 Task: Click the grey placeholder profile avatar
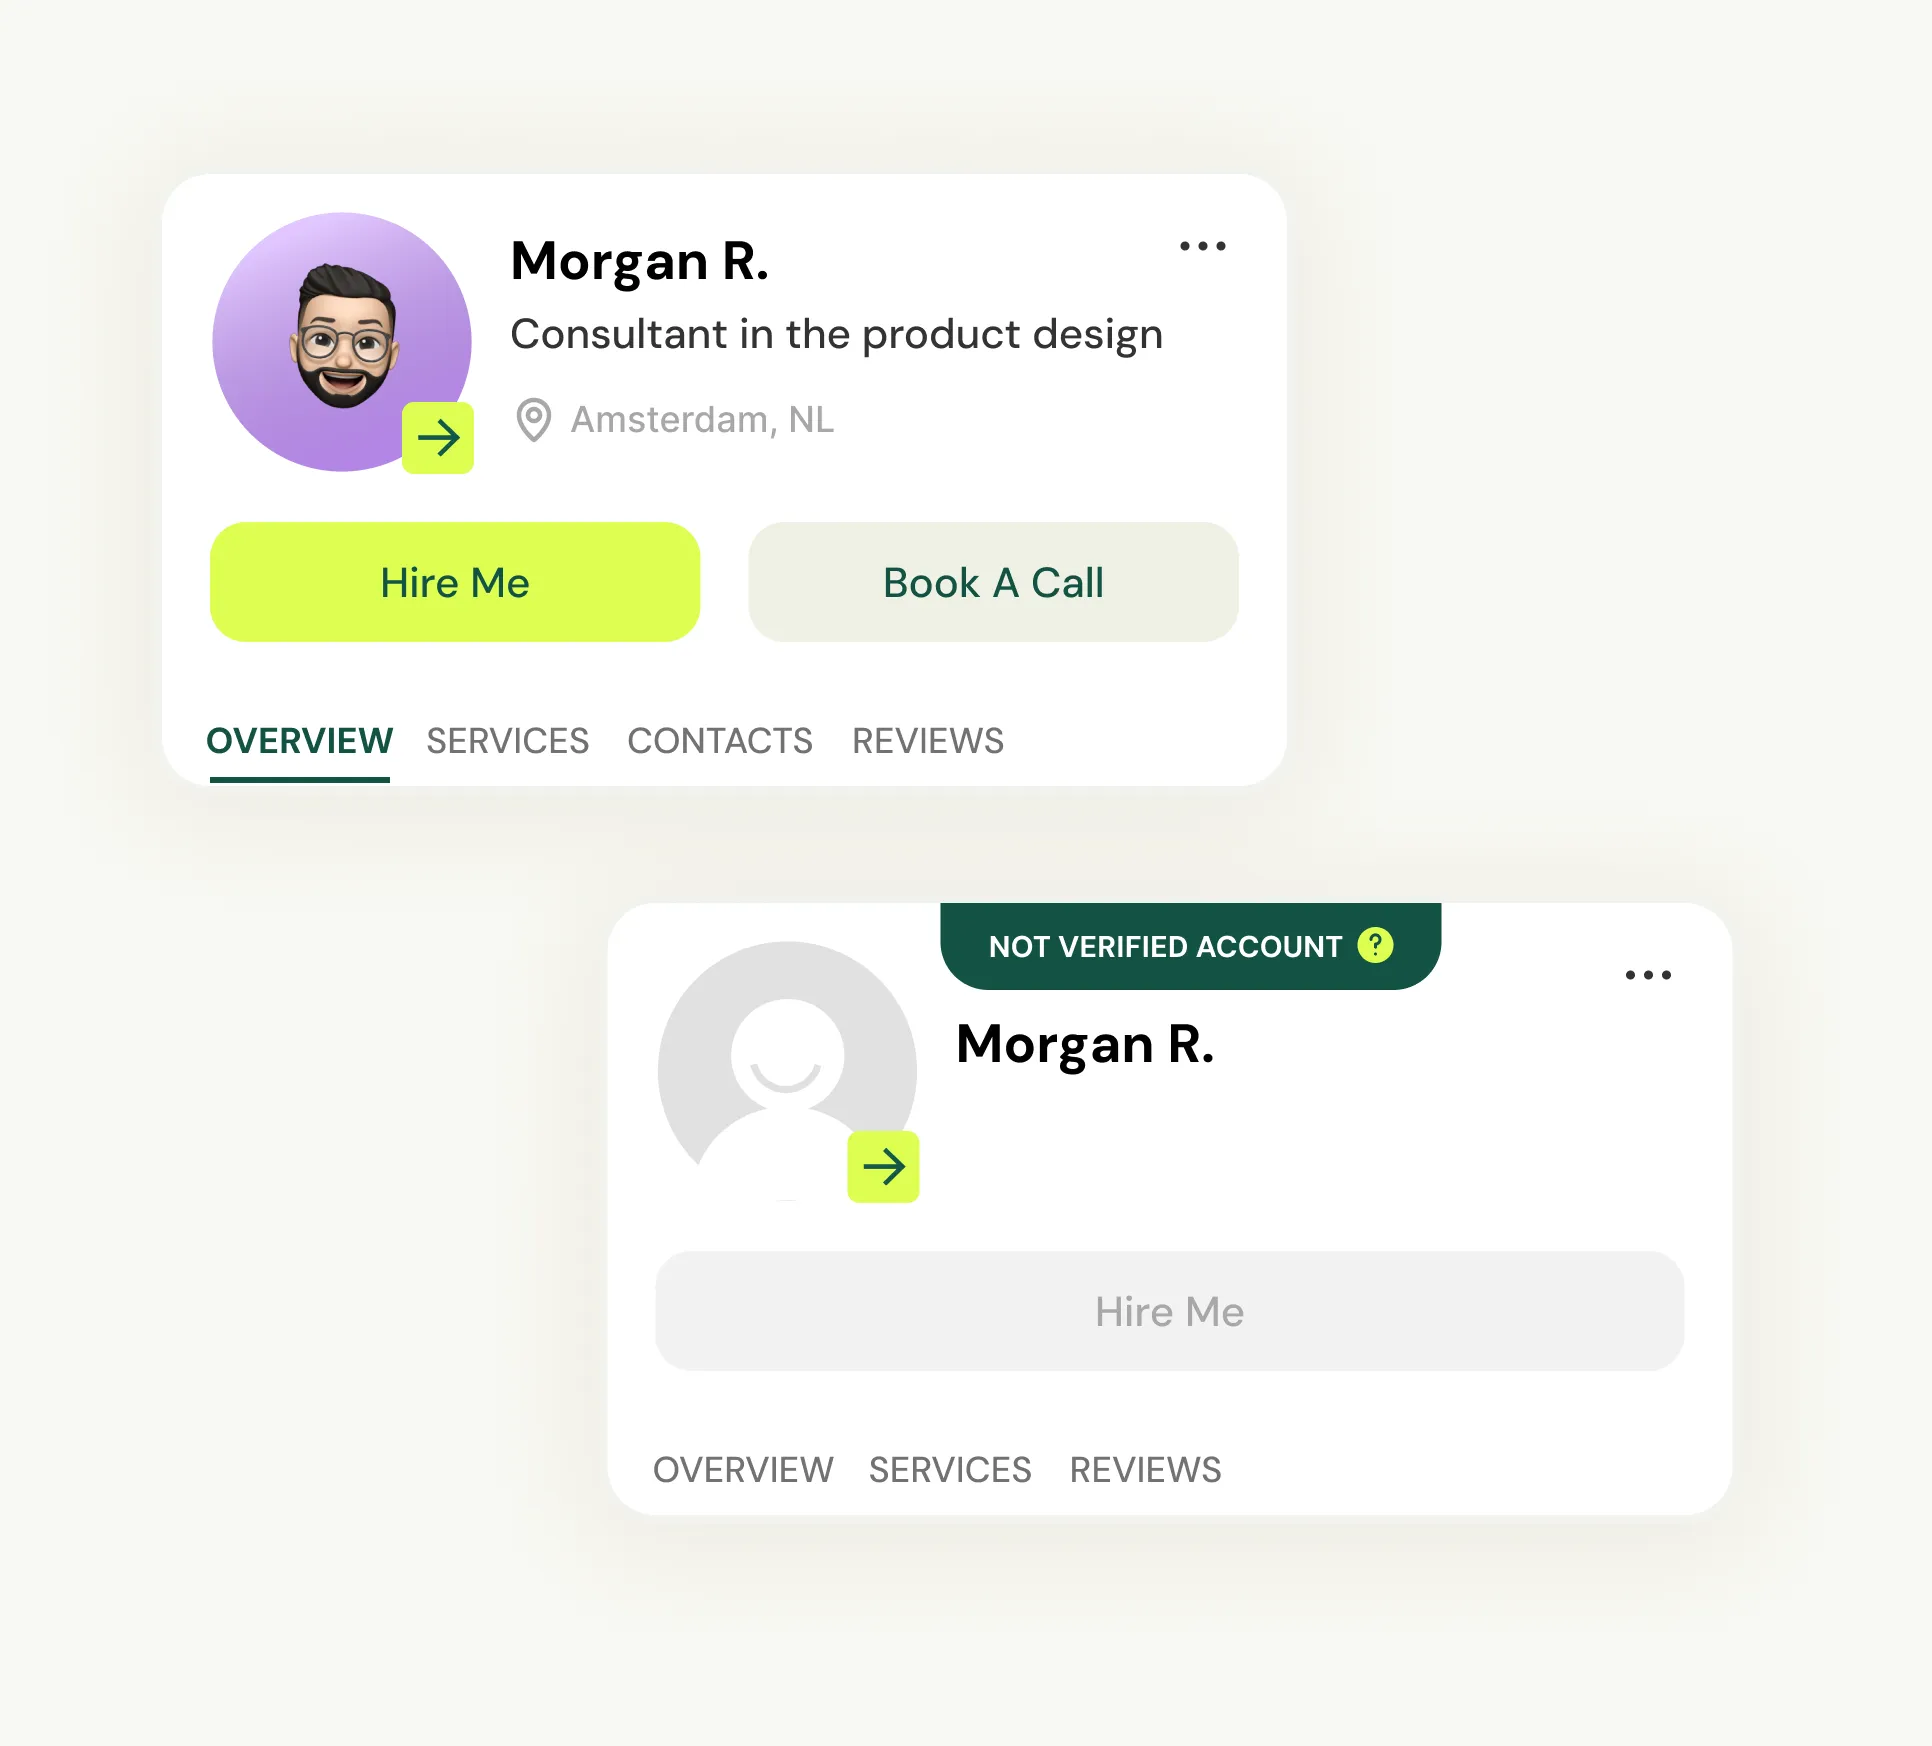click(787, 1071)
